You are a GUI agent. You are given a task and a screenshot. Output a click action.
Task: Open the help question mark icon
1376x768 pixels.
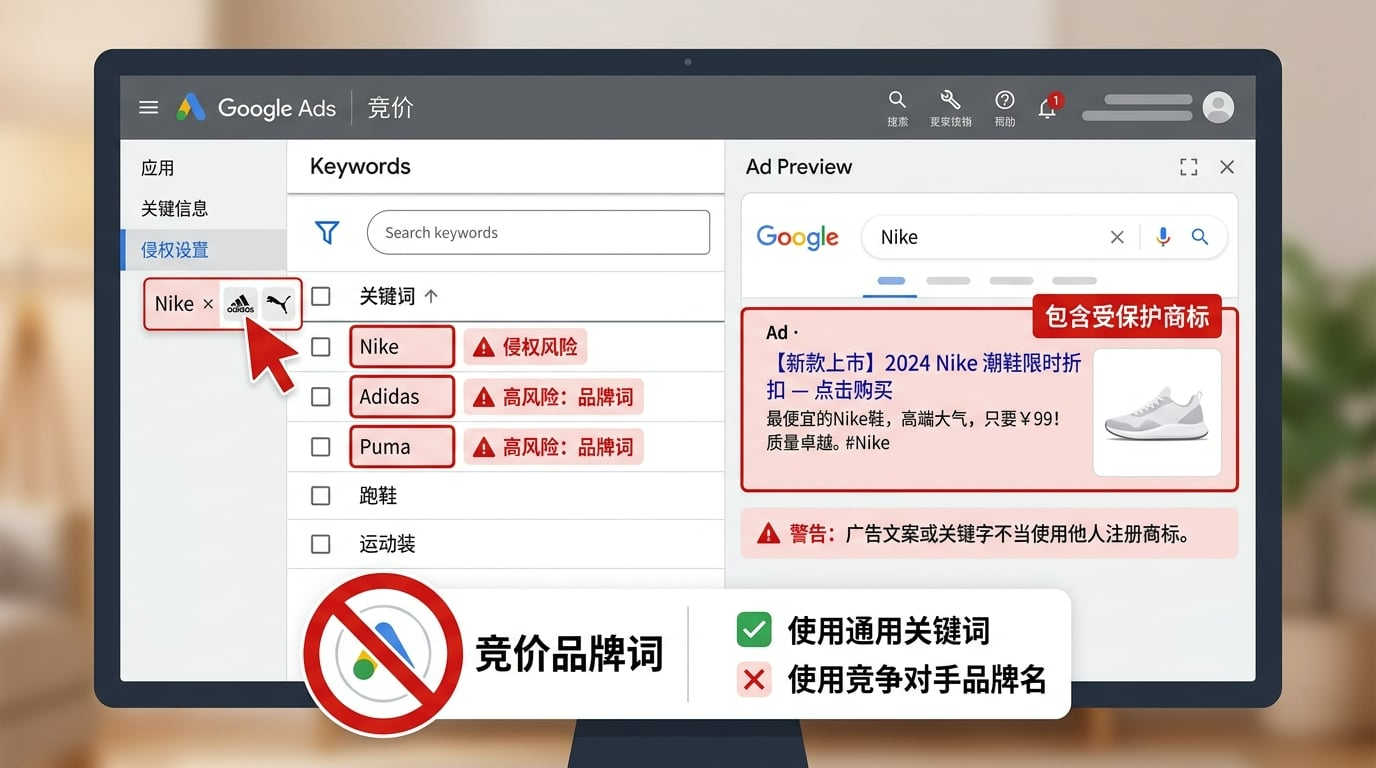1004,100
